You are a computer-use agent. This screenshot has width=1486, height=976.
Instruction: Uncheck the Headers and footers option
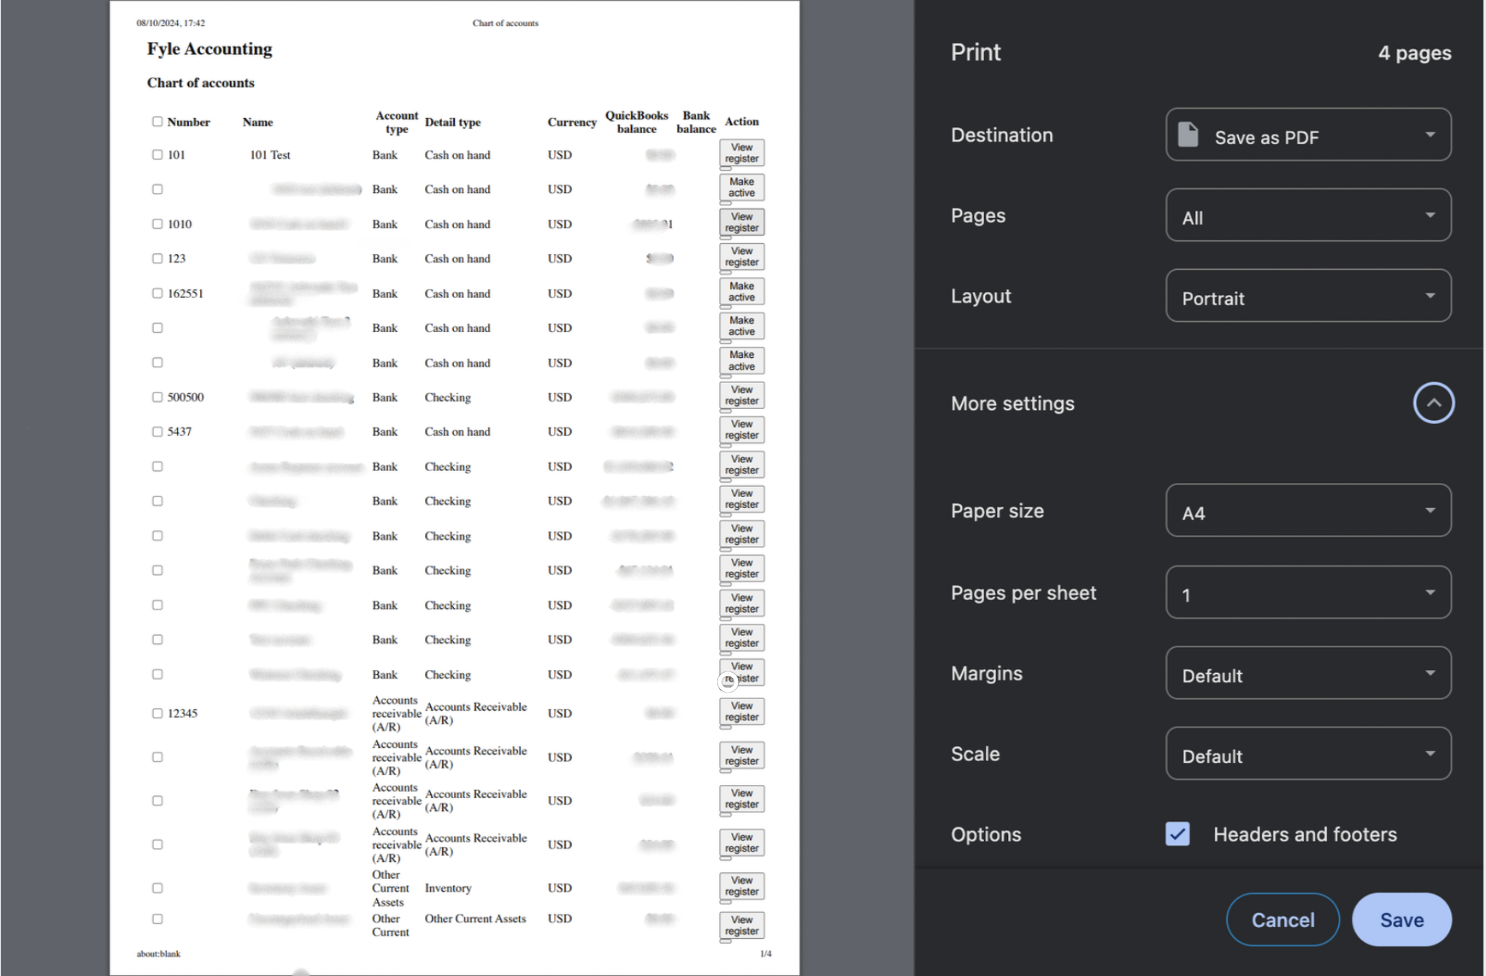click(1178, 834)
